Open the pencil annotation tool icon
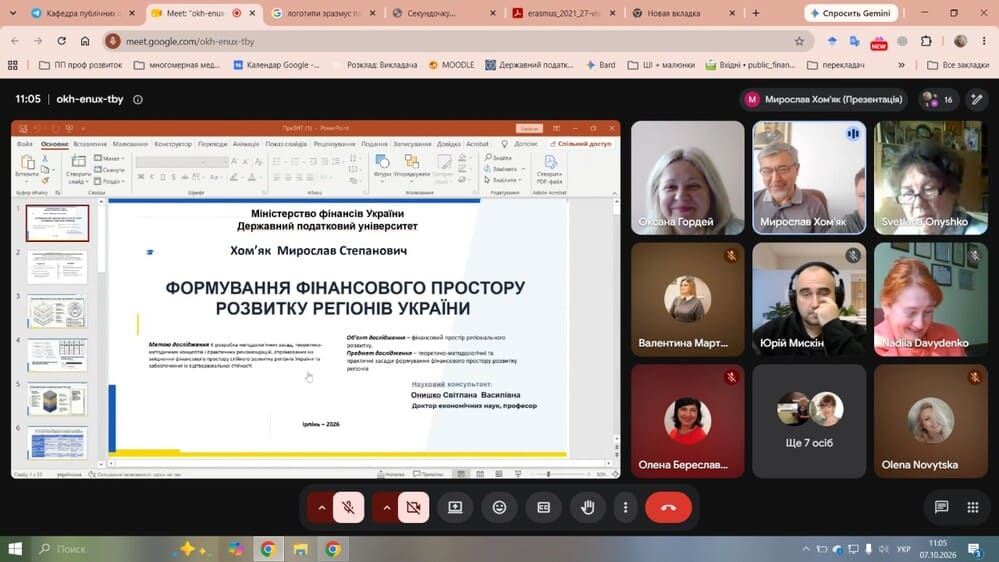This screenshot has width=999, height=562. pyautogui.click(x=977, y=99)
